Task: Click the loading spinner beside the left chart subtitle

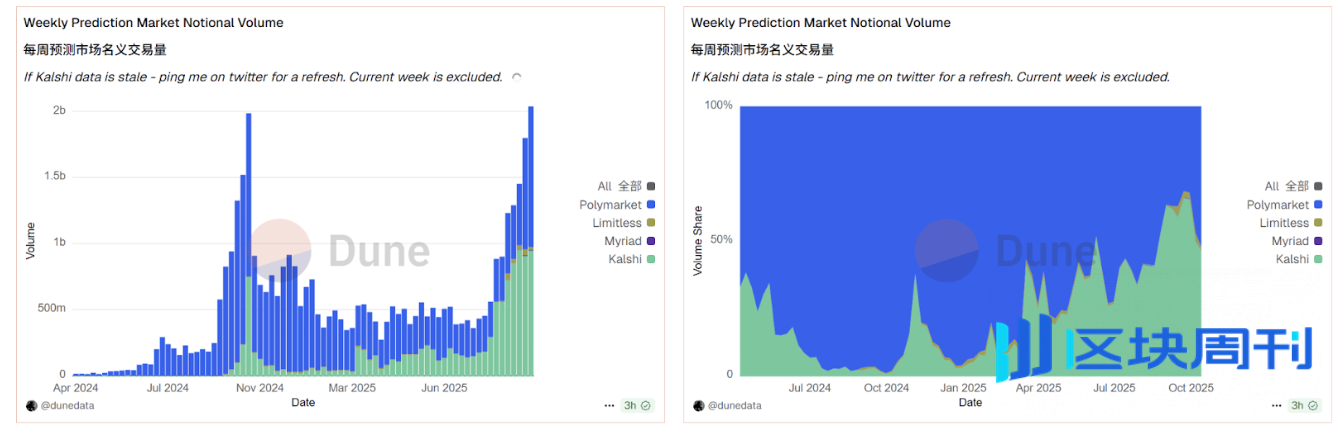Action: 516,77
